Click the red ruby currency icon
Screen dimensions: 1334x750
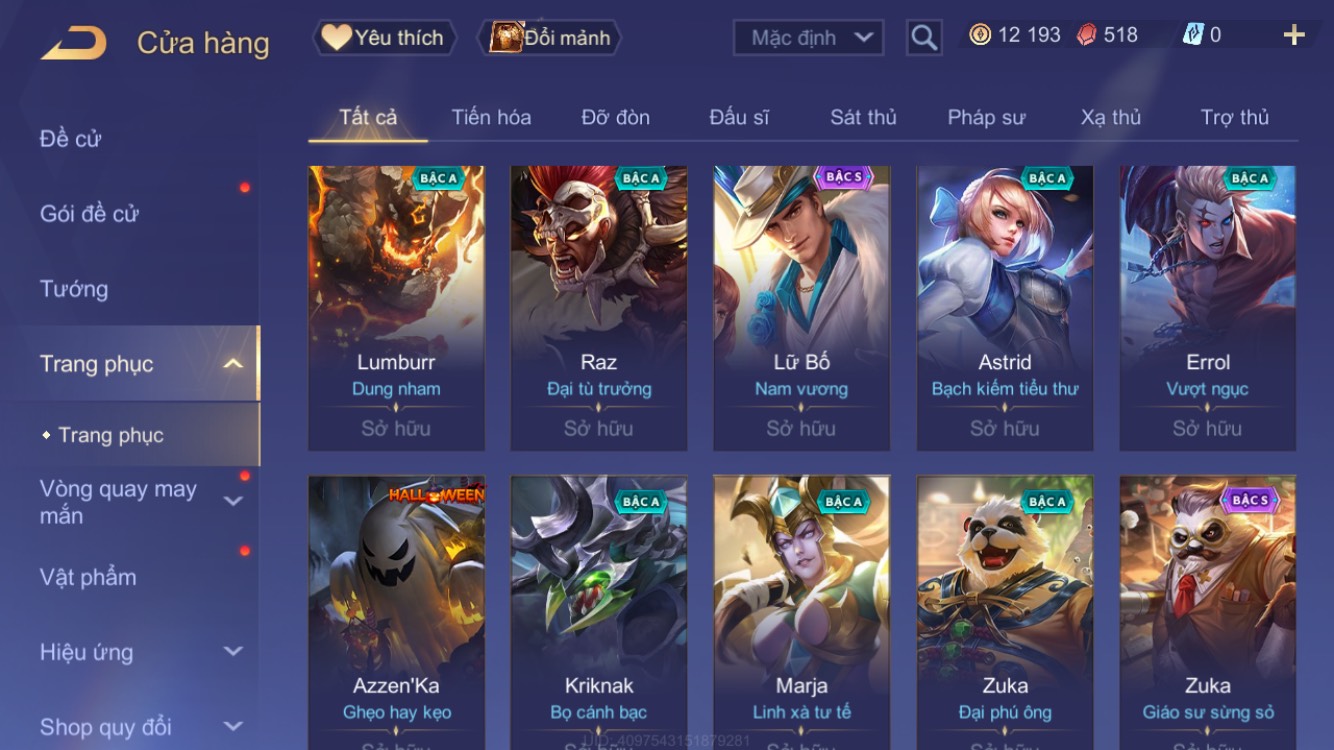coord(1086,35)
